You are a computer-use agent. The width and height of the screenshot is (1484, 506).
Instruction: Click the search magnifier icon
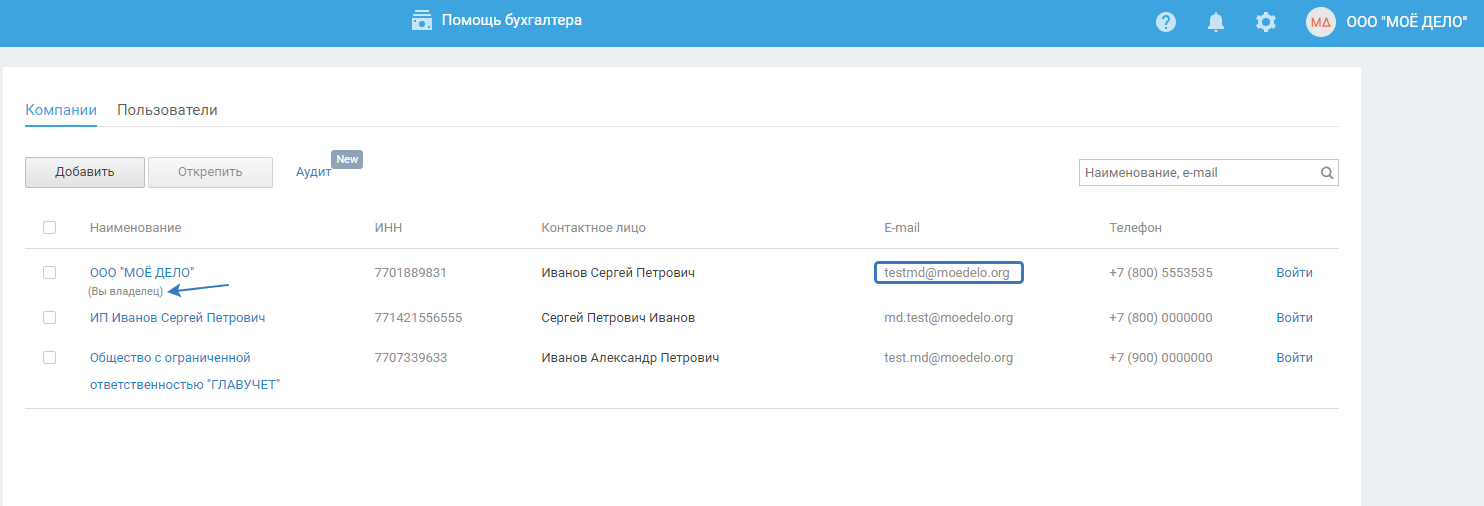point(1327,173)
